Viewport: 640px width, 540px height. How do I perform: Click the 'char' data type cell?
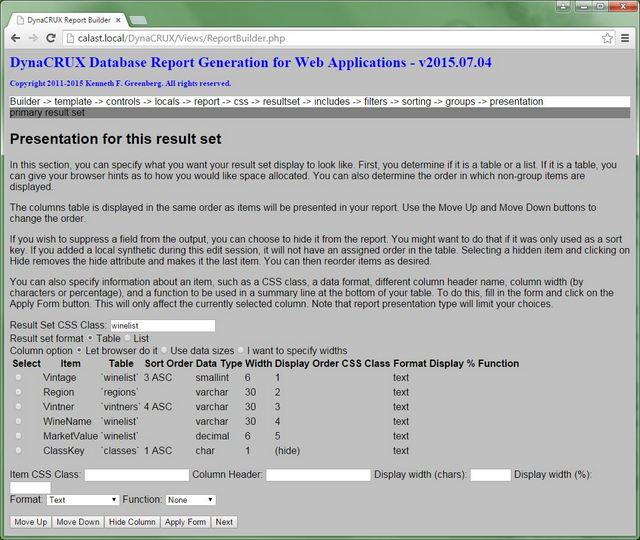(x=205, y=450)
